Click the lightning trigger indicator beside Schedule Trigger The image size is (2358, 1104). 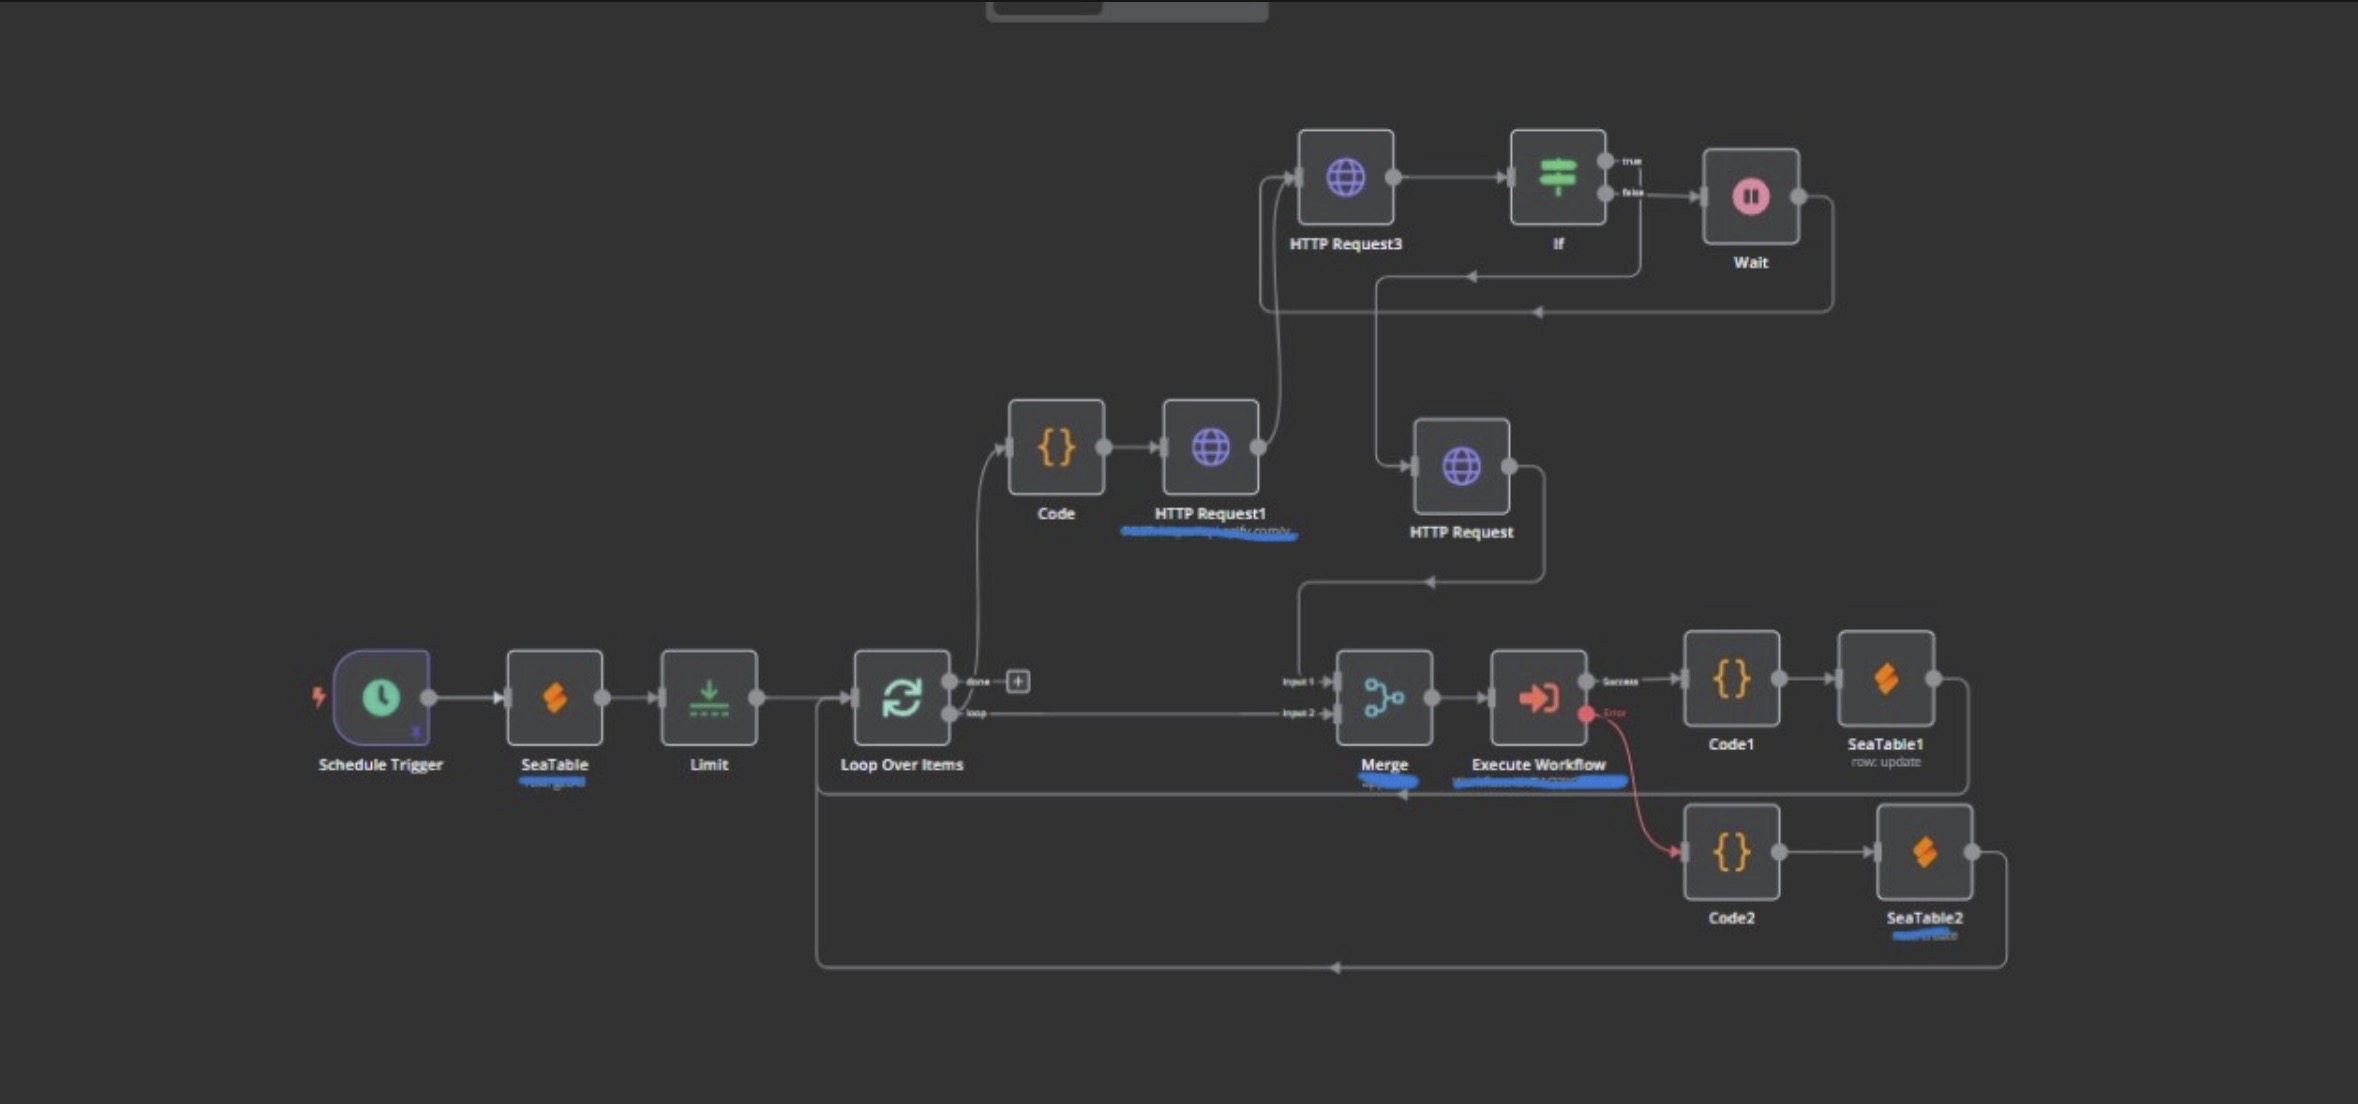pos(319,696)
